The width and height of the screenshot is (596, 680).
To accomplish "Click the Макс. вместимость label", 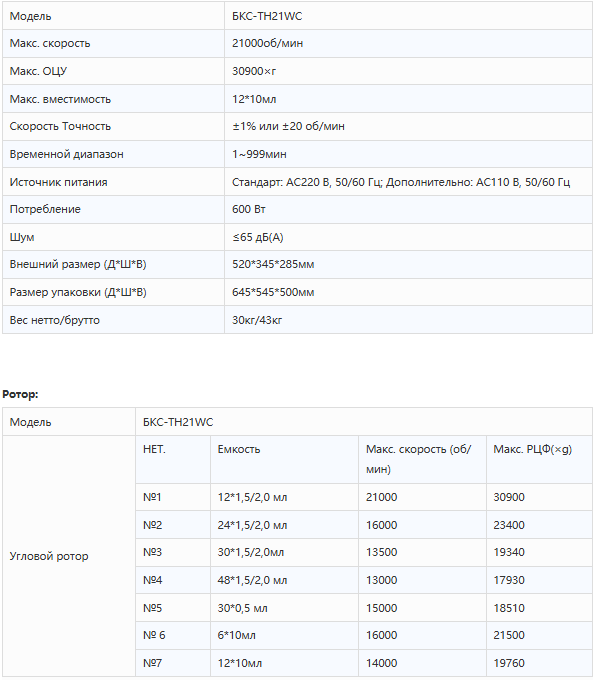I will tap(60, 99).
